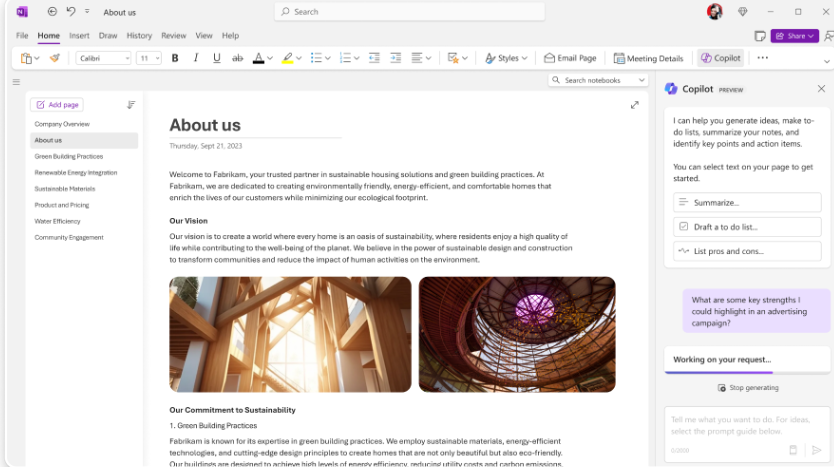The width and height of the screenshot is (834, 467).
Task: Sort the page list
Action: coord(131,105)
